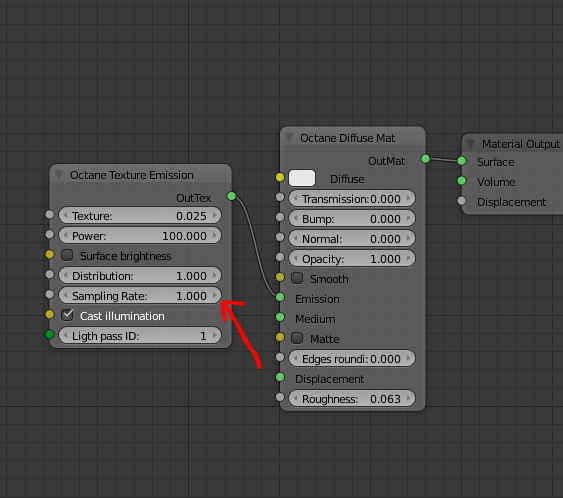Click the Distribution value field
The image size is (563, 498).
(x=140, y=275)
